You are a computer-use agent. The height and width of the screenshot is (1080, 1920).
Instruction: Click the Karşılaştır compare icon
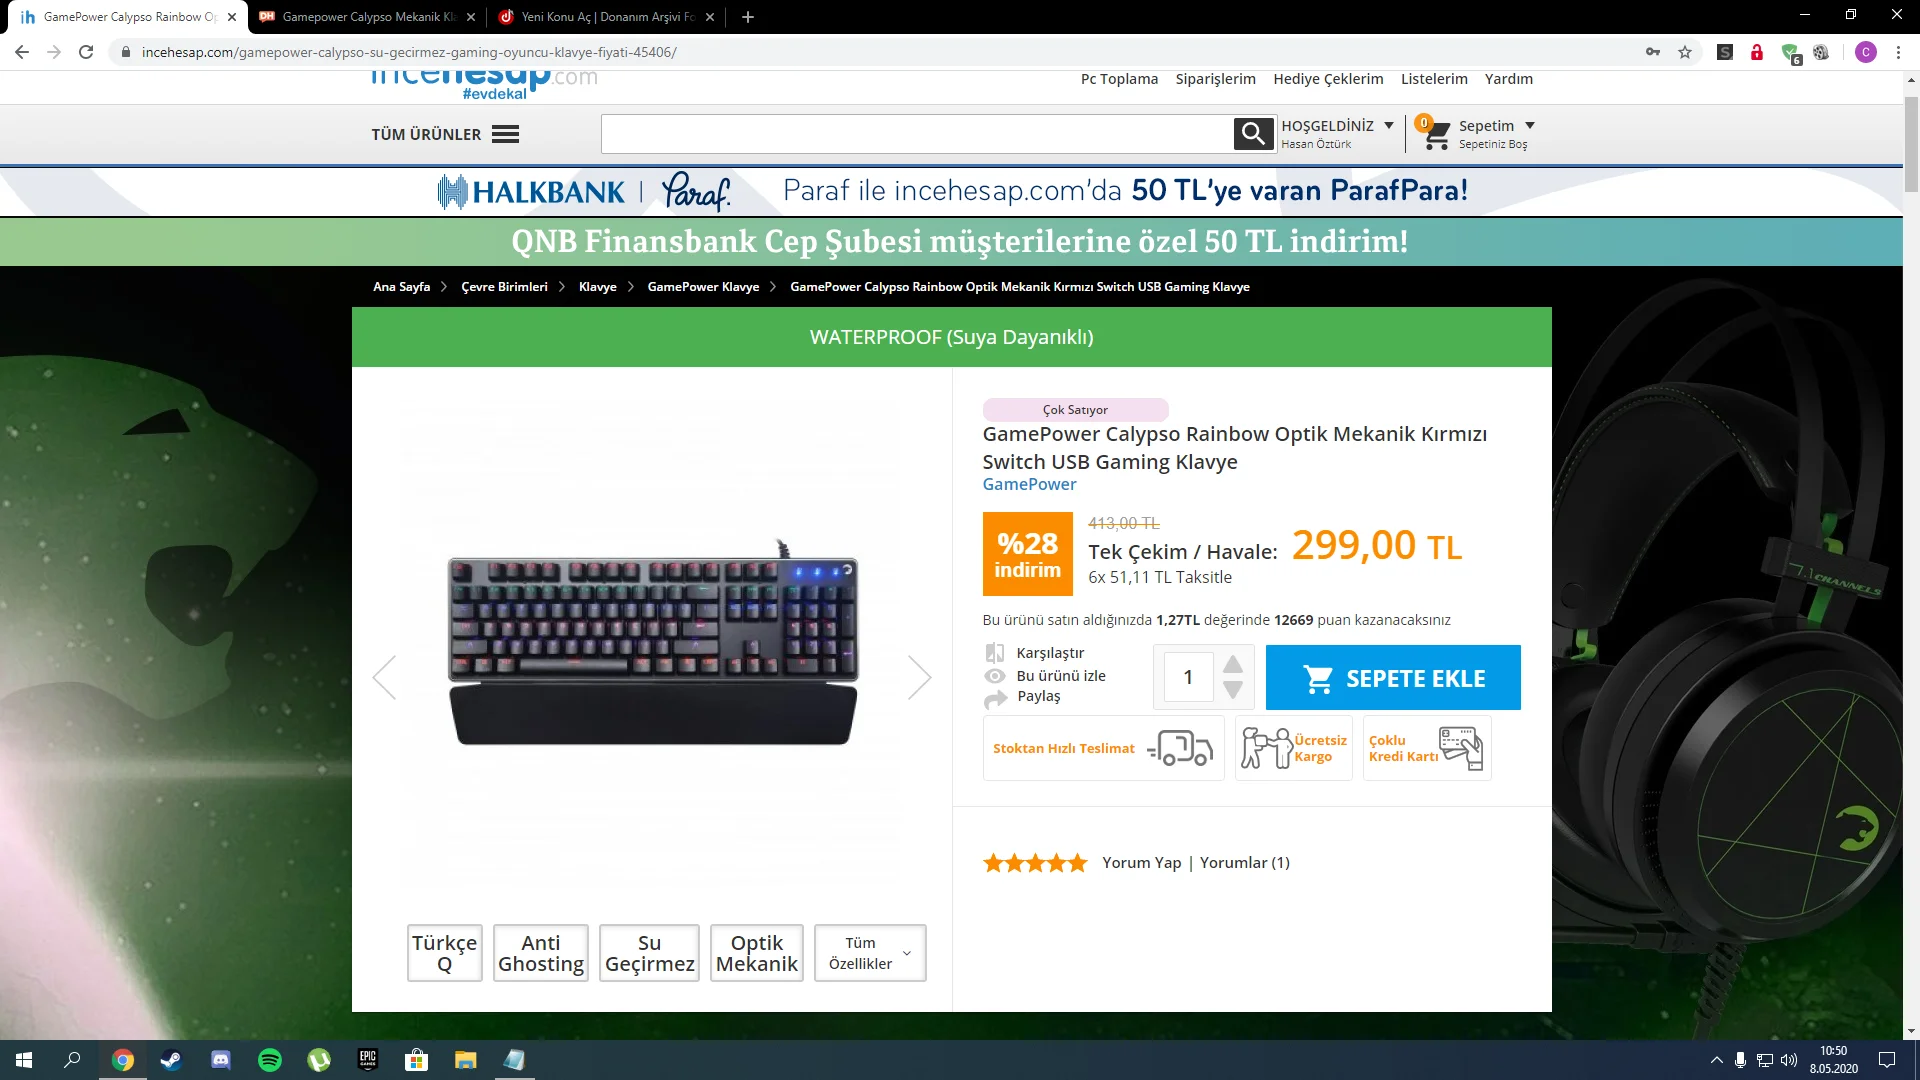click(x=995, y=653)
